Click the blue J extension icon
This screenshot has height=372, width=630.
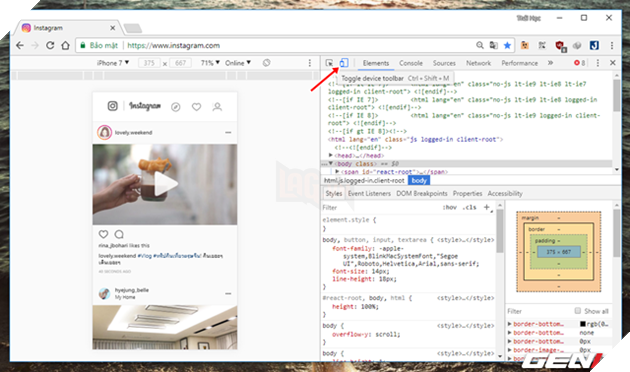tap(594, 45)
